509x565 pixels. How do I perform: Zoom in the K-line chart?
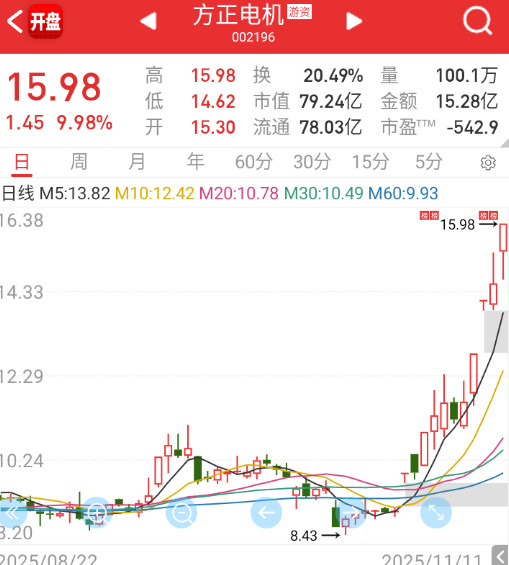click(x=97, y=513)
